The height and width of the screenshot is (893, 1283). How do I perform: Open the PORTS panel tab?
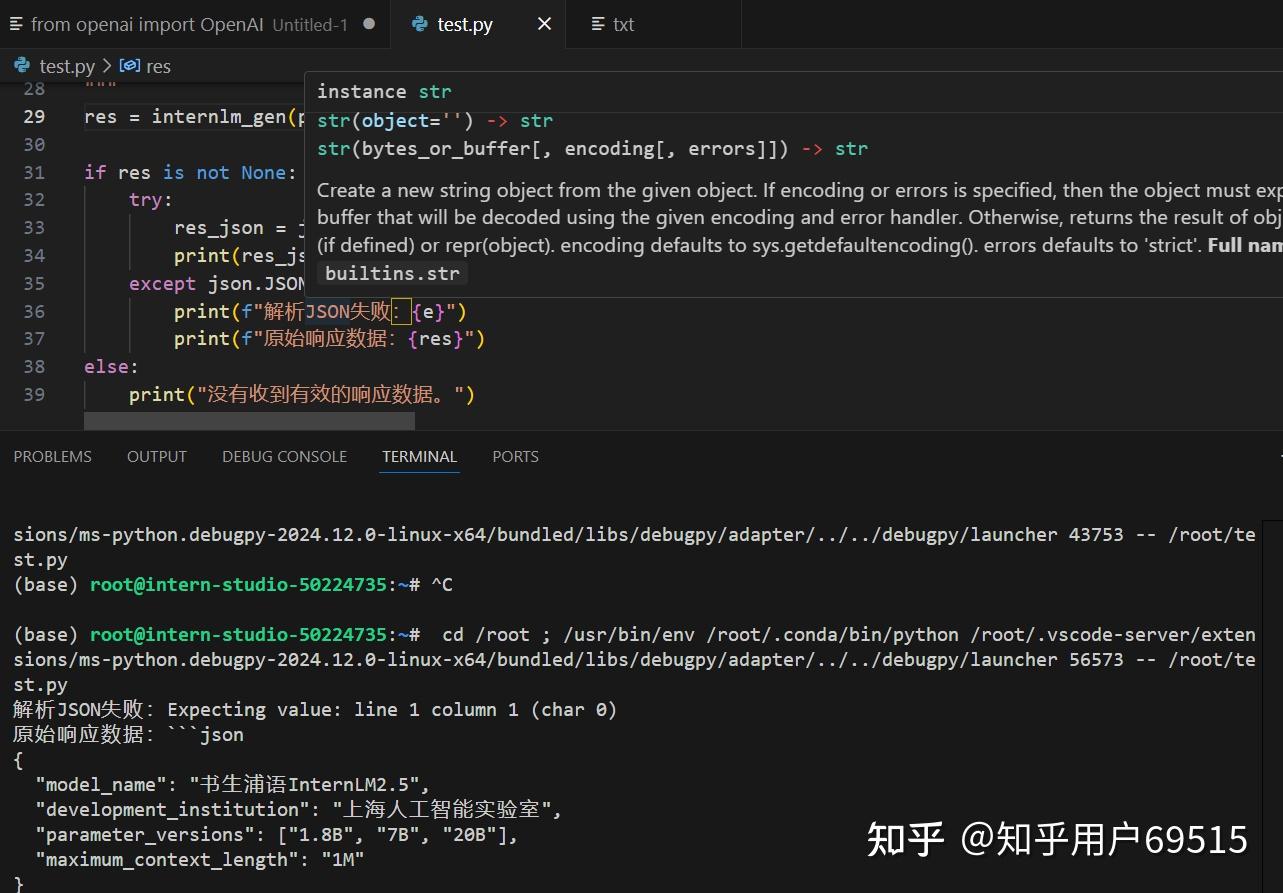click(515, 456)
